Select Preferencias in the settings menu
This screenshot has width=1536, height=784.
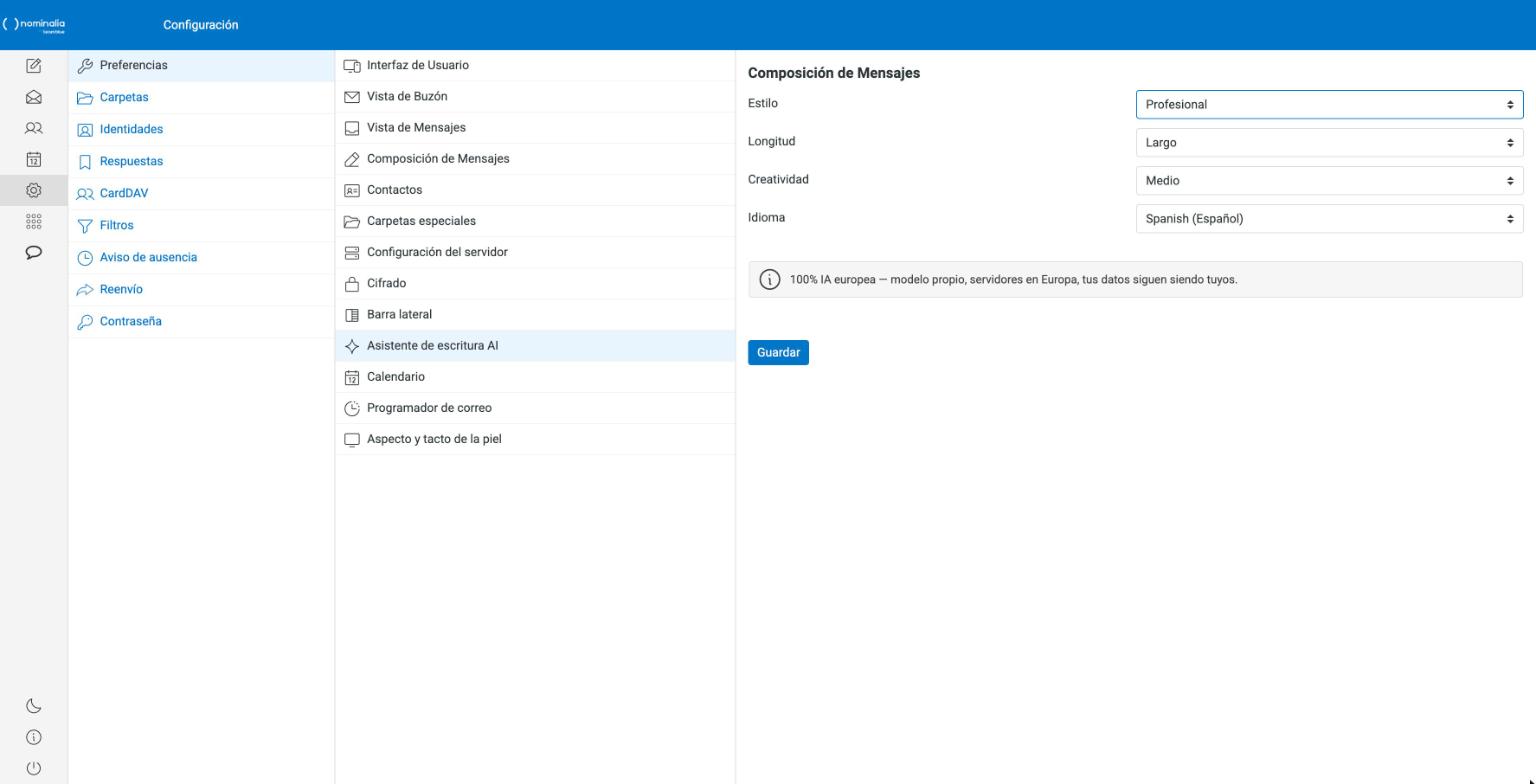(x=201, y=65)
